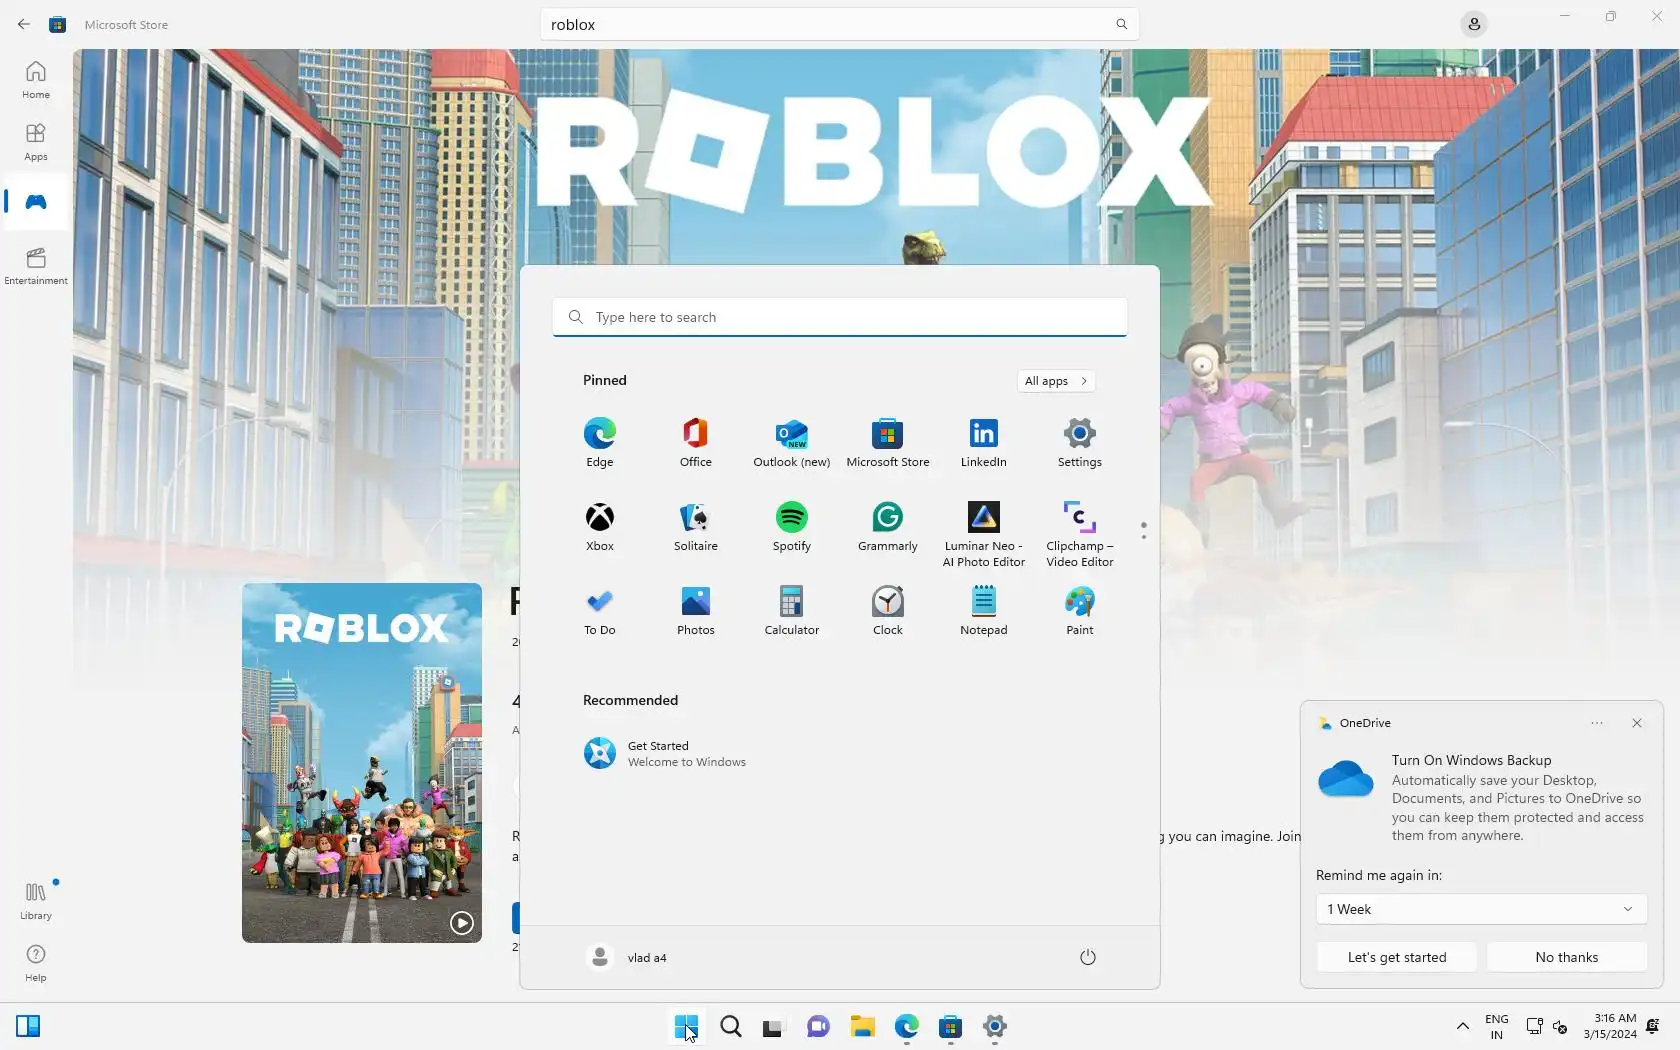This screenshot has width=1680, height=1050.
Task: Open Luminar Neo AI Photo Editor
Action: click(x=984, y=534)
